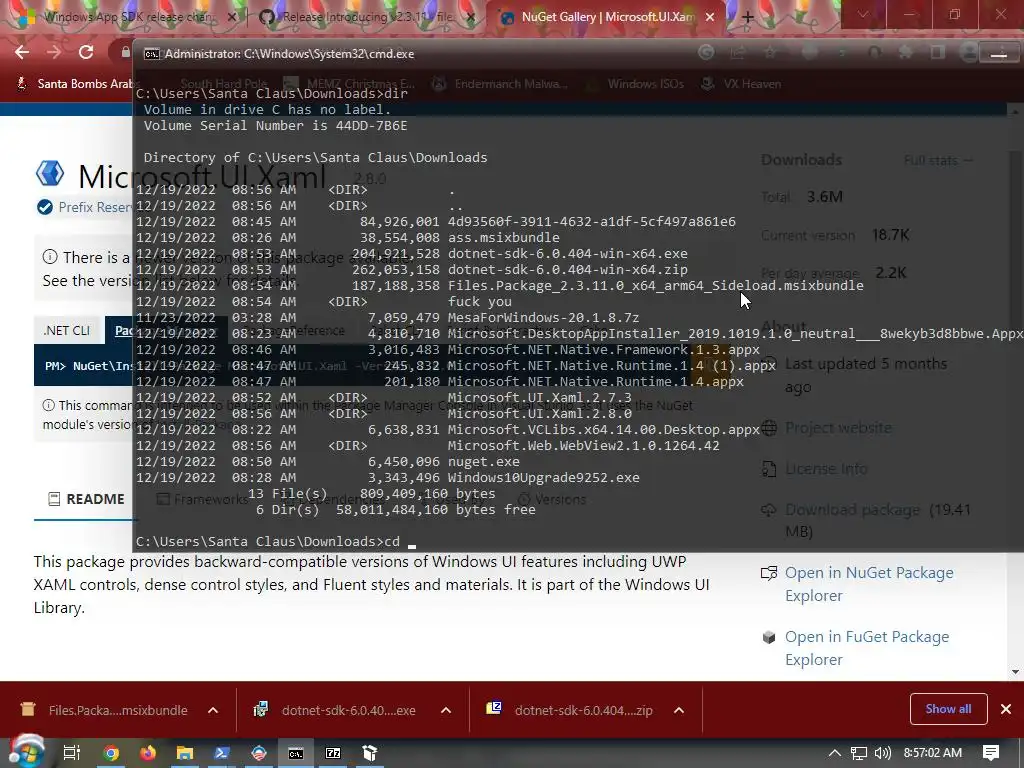Image resolution: width=1024 pixels, height=768 pixels.
Task: Close the downloads bar
Action: point(1006,709)
